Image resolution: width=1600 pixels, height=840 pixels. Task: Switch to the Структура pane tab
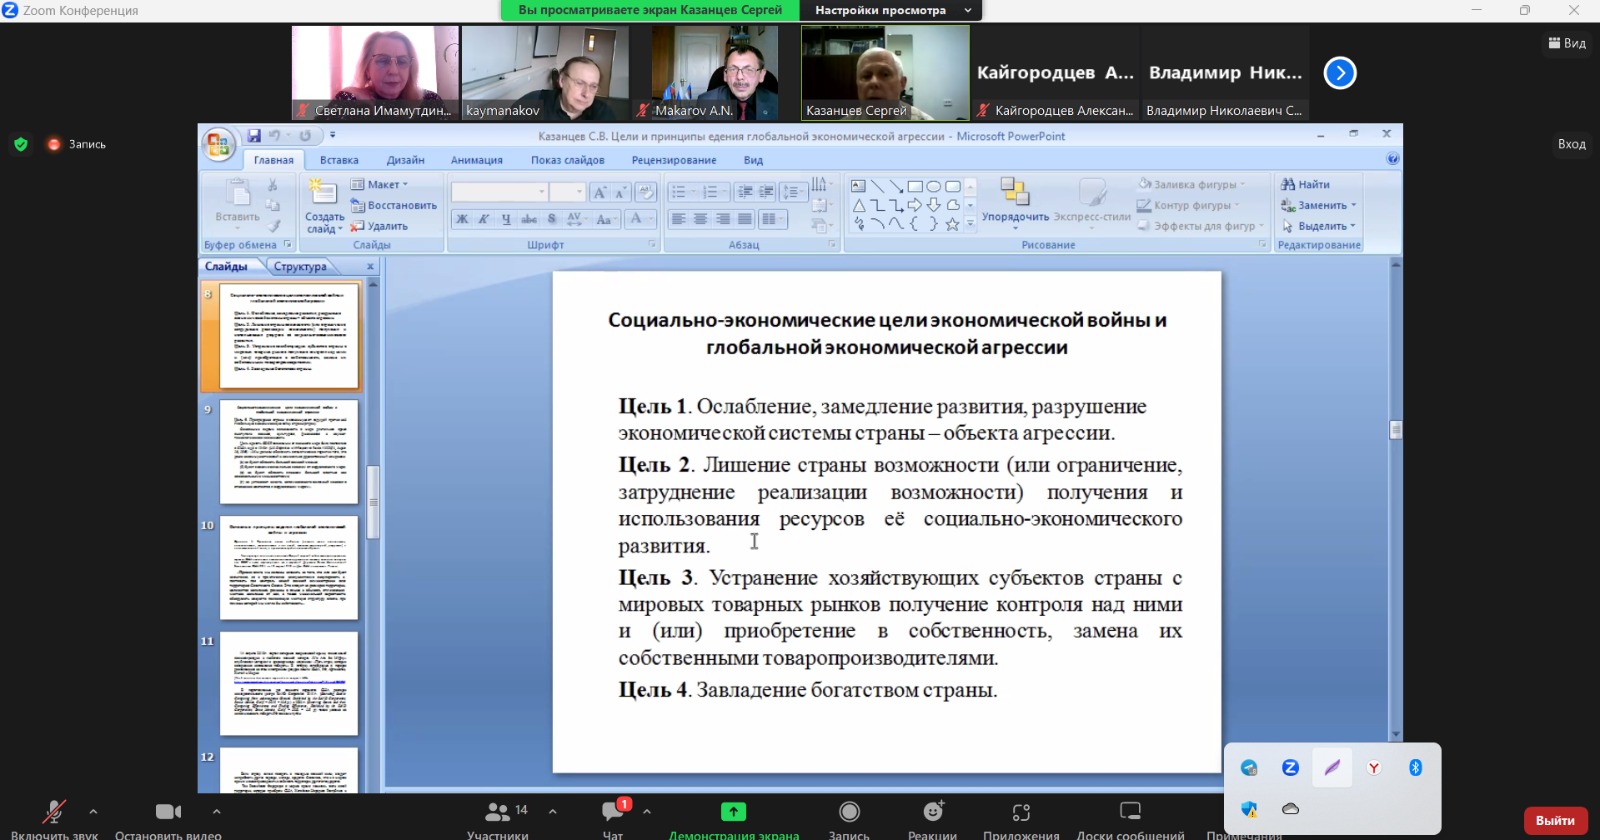pos(300,267)
